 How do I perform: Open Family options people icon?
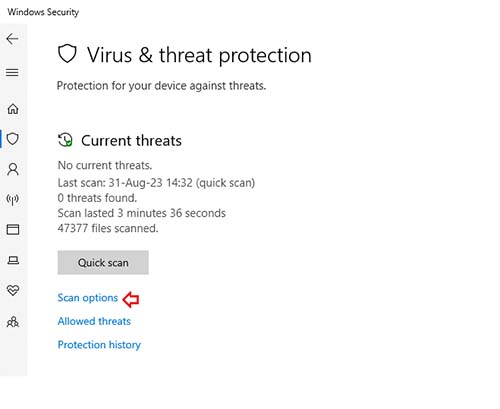tap(13, 322)
